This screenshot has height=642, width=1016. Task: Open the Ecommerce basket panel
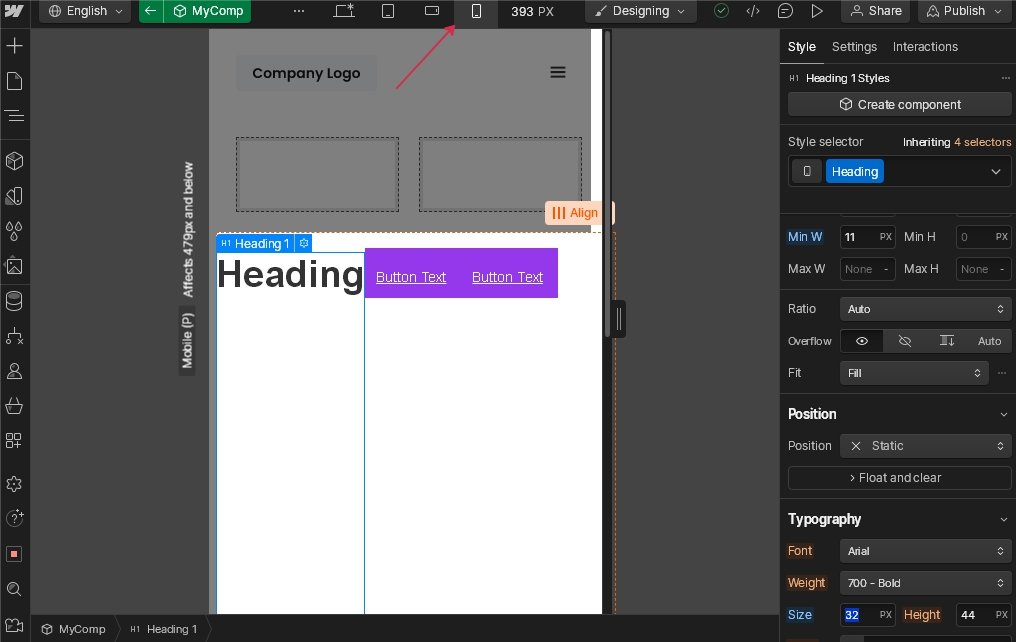coord(14,406)
